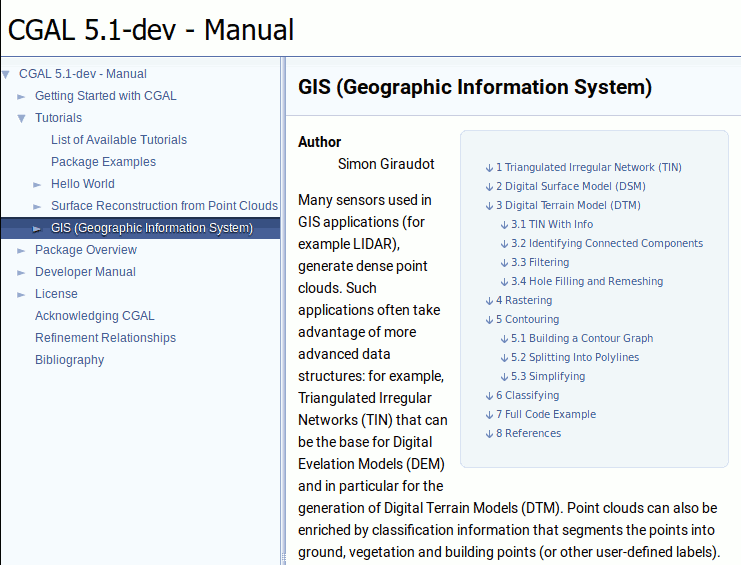
Task: Open Refinement Relationships page
Action: [x=105, y=338]
